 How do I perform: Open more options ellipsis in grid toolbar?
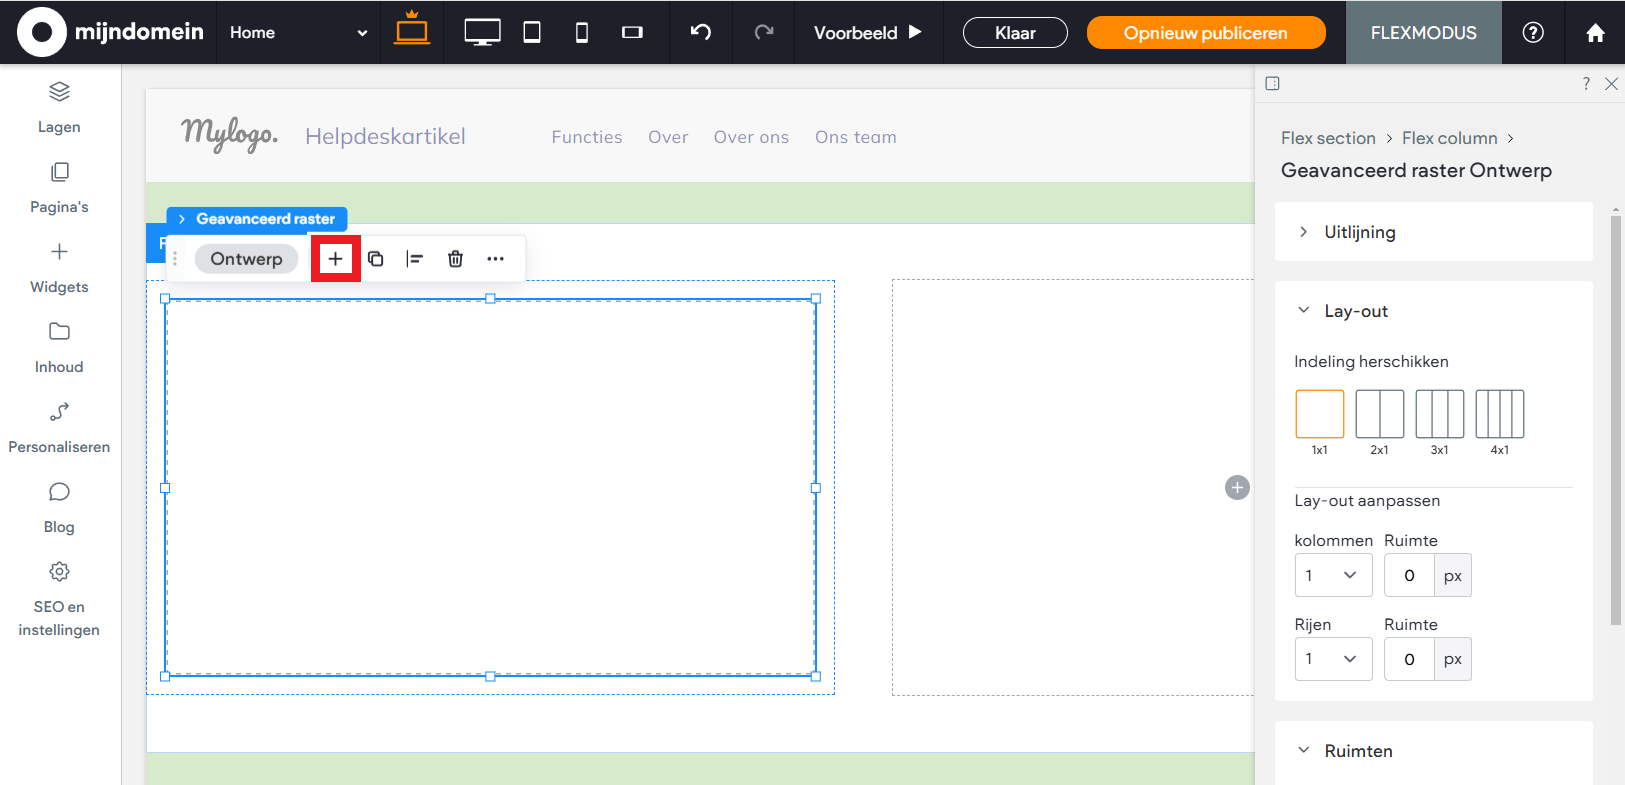[x=495, y=259]
